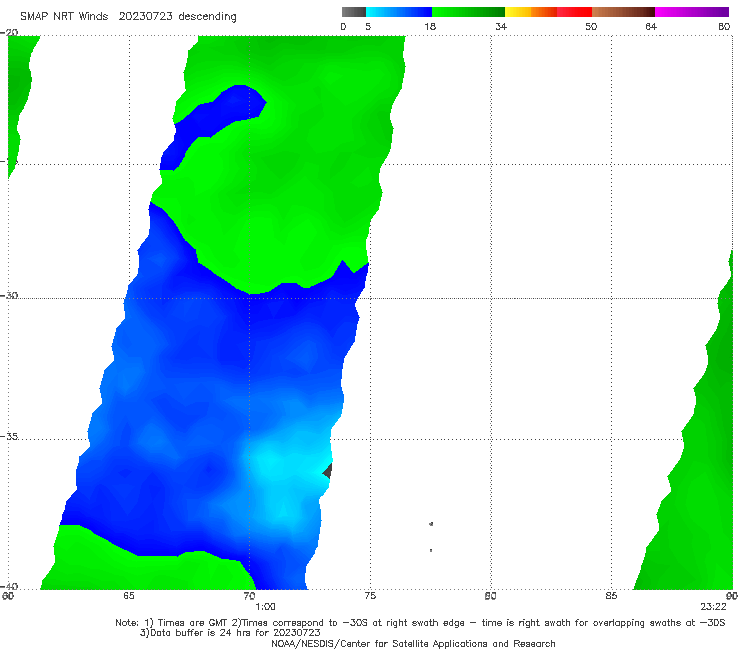Click the latitude axis label '-40'
Image resolution: width=740 pixels, height=650 pixels.
click(9, 586)
